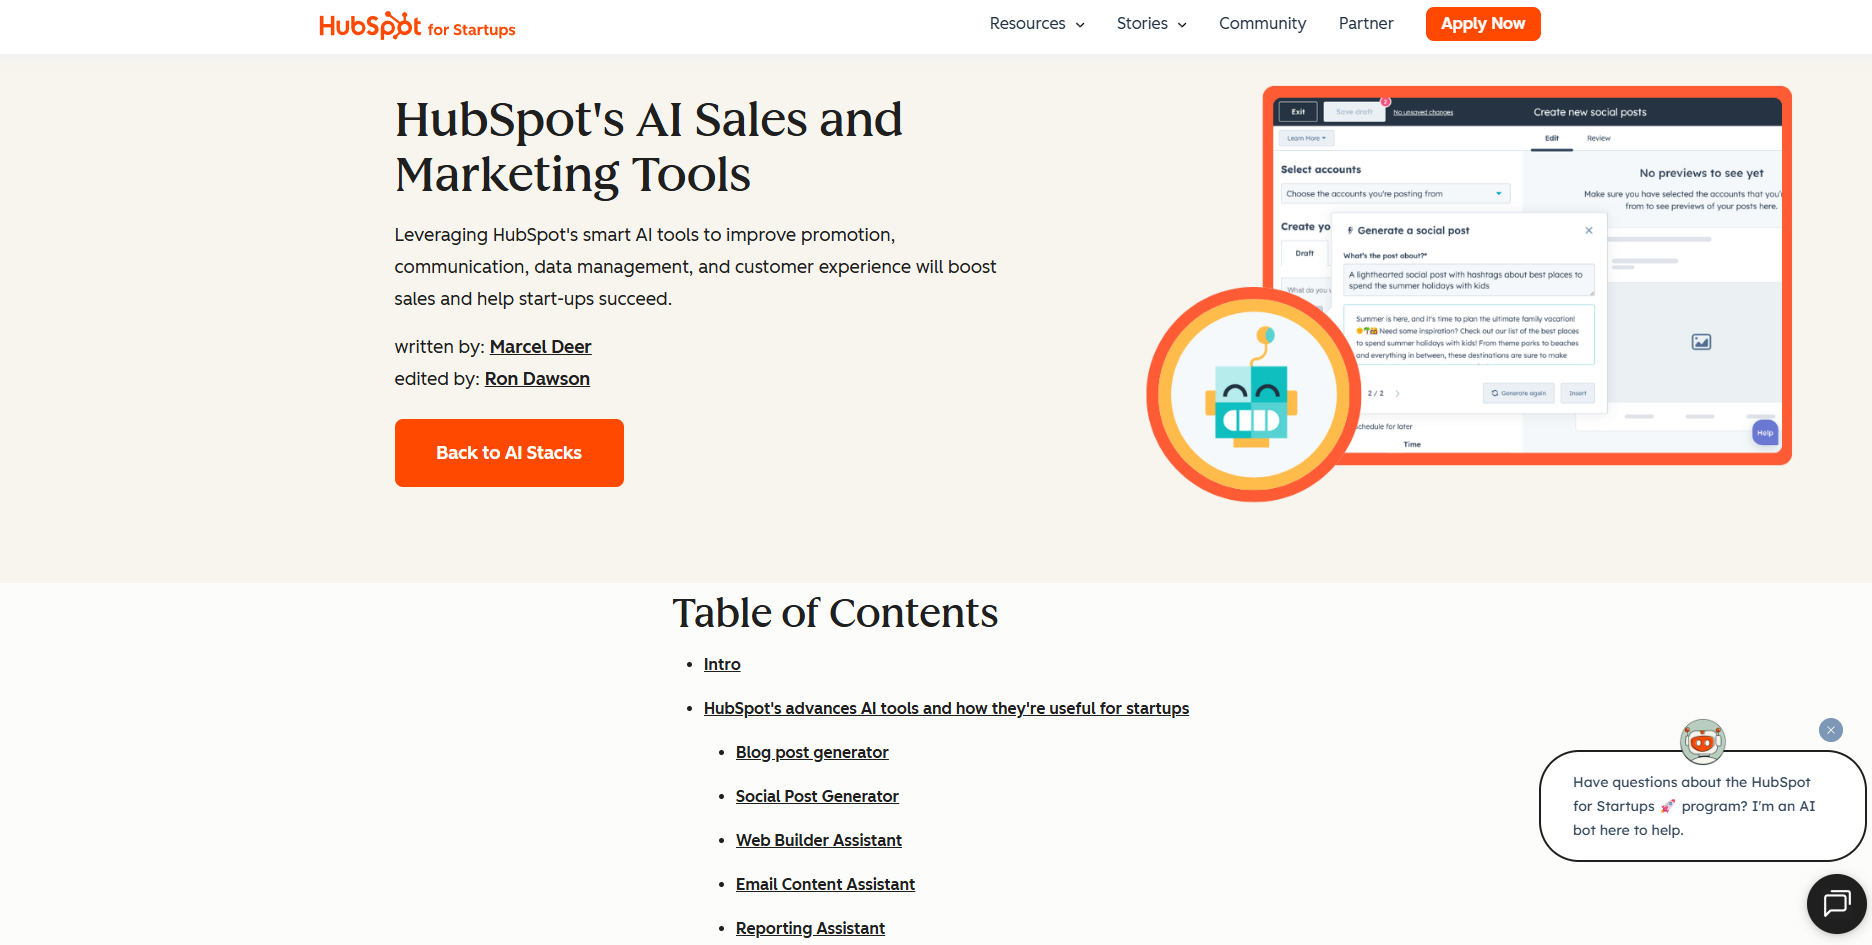Expand the Learn More dropdown
Image resolution: width=1872 pixels, height=945 pixels.
(1306, 138)
